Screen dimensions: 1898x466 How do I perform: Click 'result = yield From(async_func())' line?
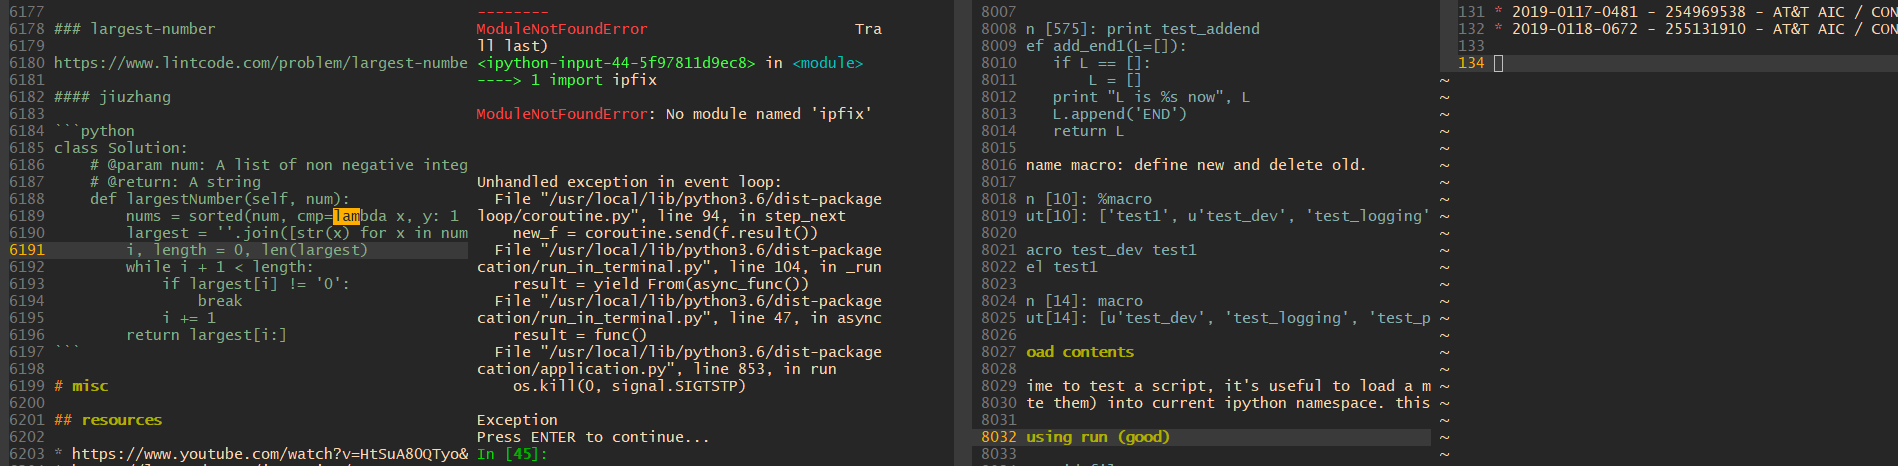pos(661,284)
